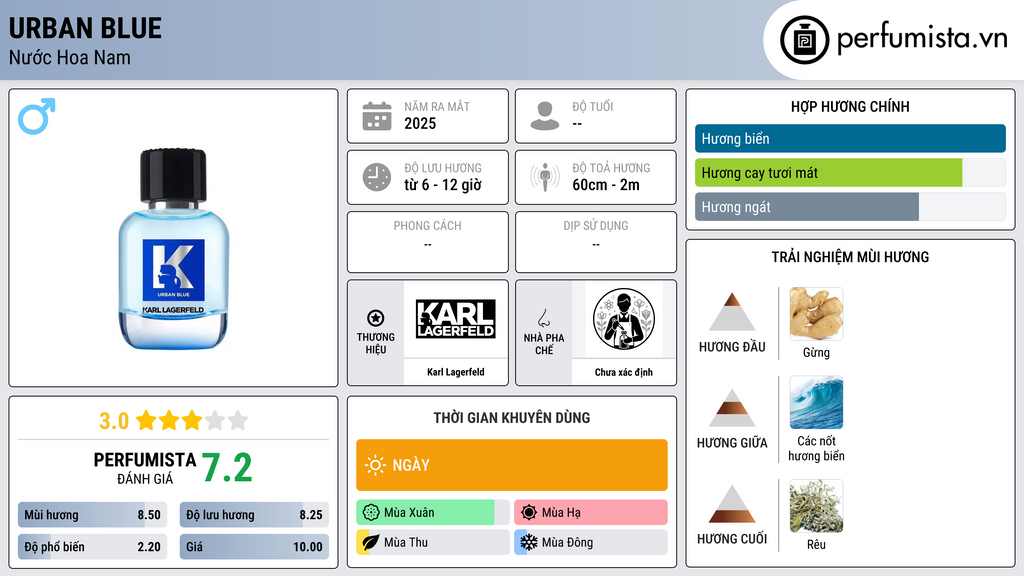Screen dimensions: 1024x576
Task: Click the clock icon for Độ lưu hương
Action: pyautogui.click(x=377, y=177)
